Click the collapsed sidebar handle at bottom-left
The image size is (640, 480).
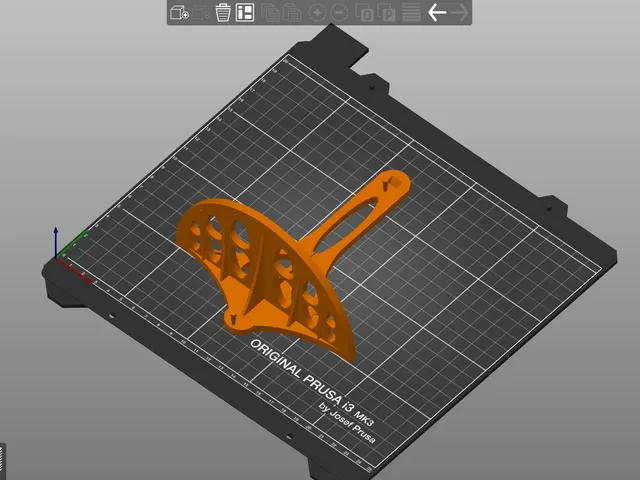pos(2,461)
